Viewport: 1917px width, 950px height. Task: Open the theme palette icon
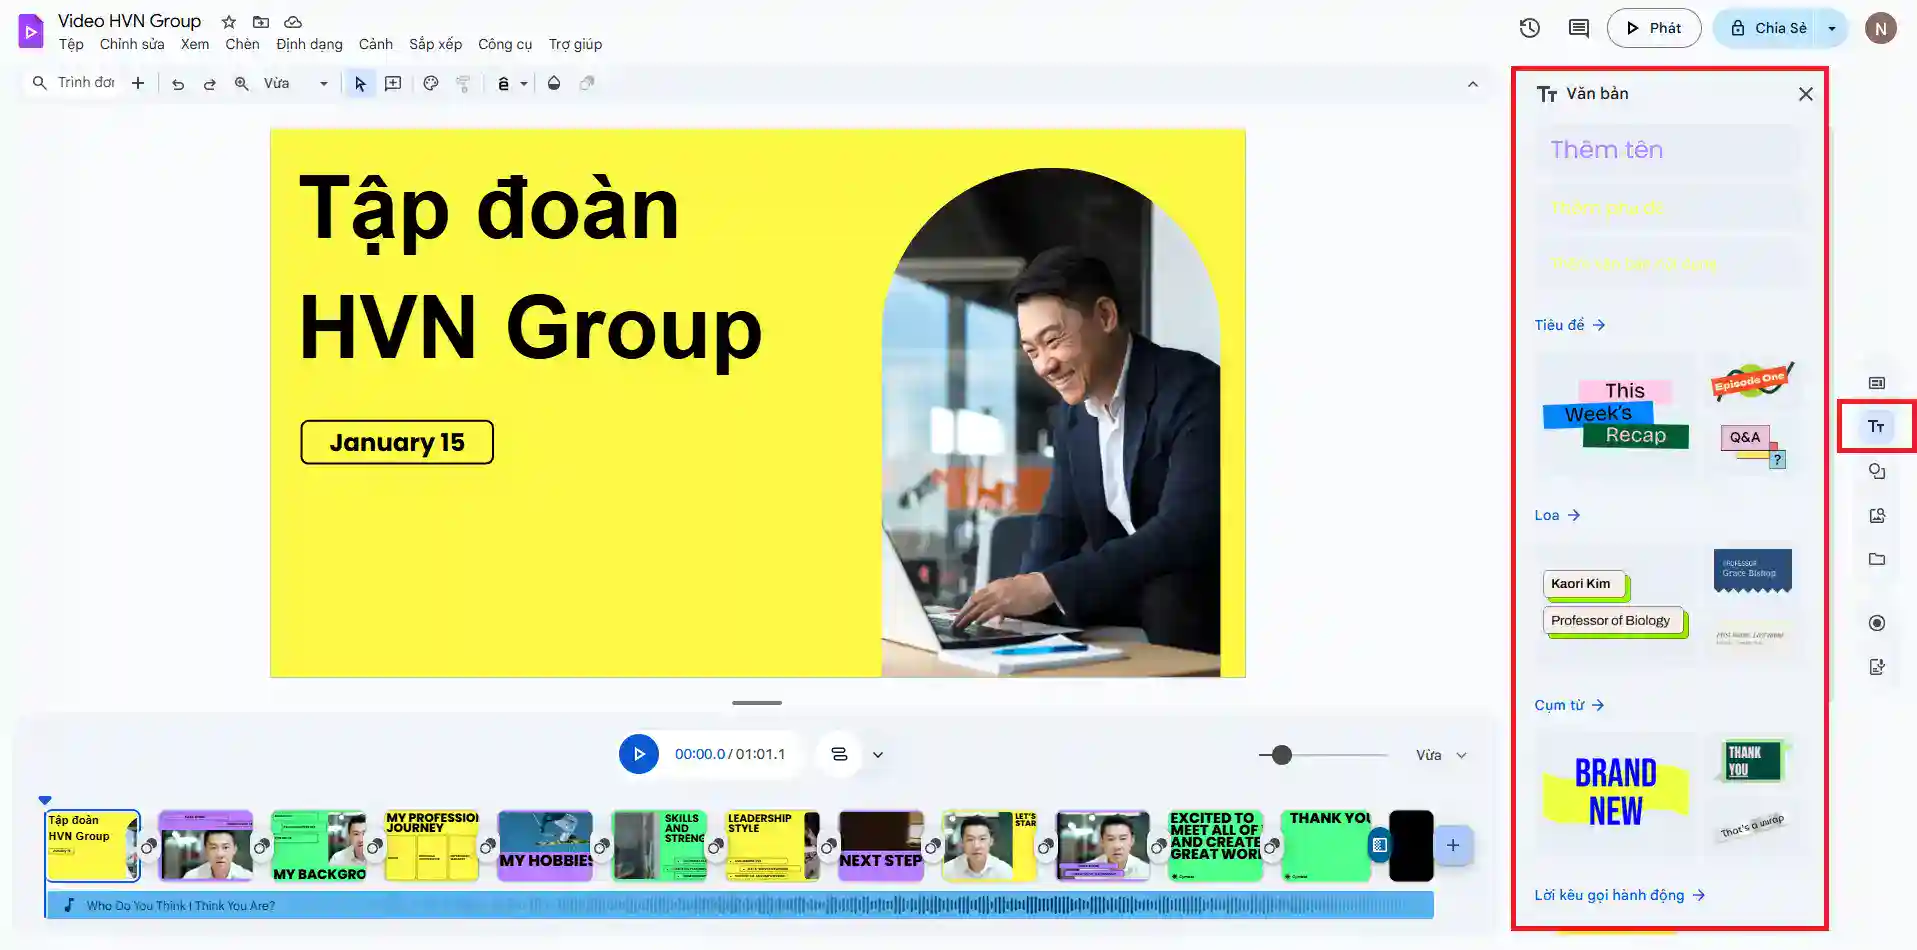431,84
